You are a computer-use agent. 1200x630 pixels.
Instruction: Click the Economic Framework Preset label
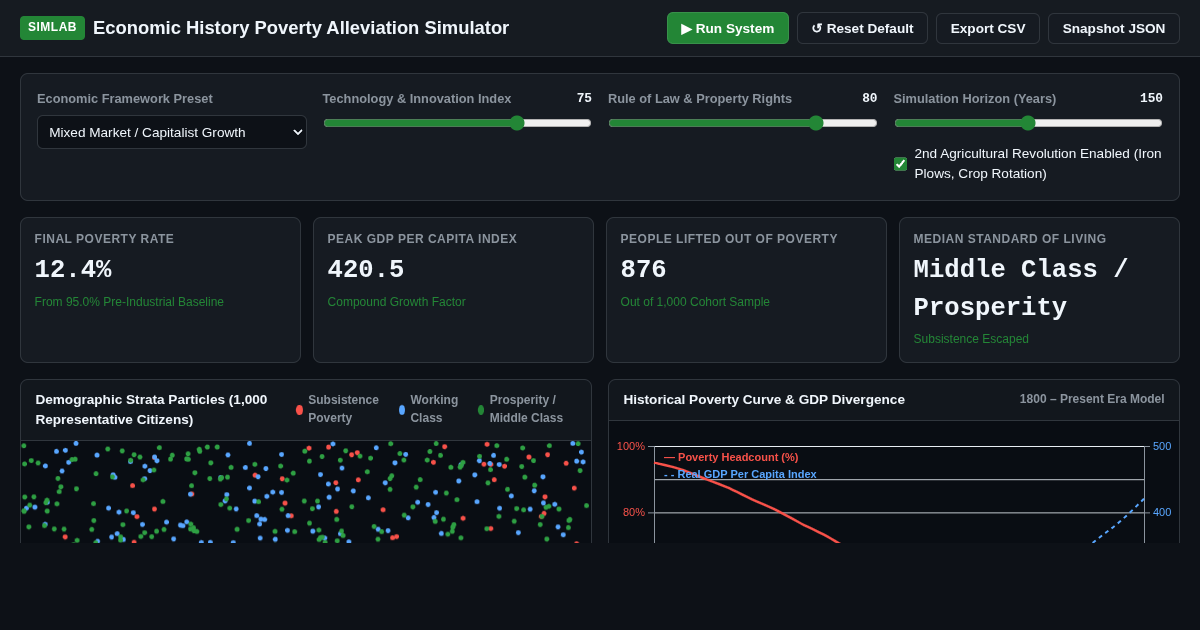pyautogui.click(x=125, y=98)
